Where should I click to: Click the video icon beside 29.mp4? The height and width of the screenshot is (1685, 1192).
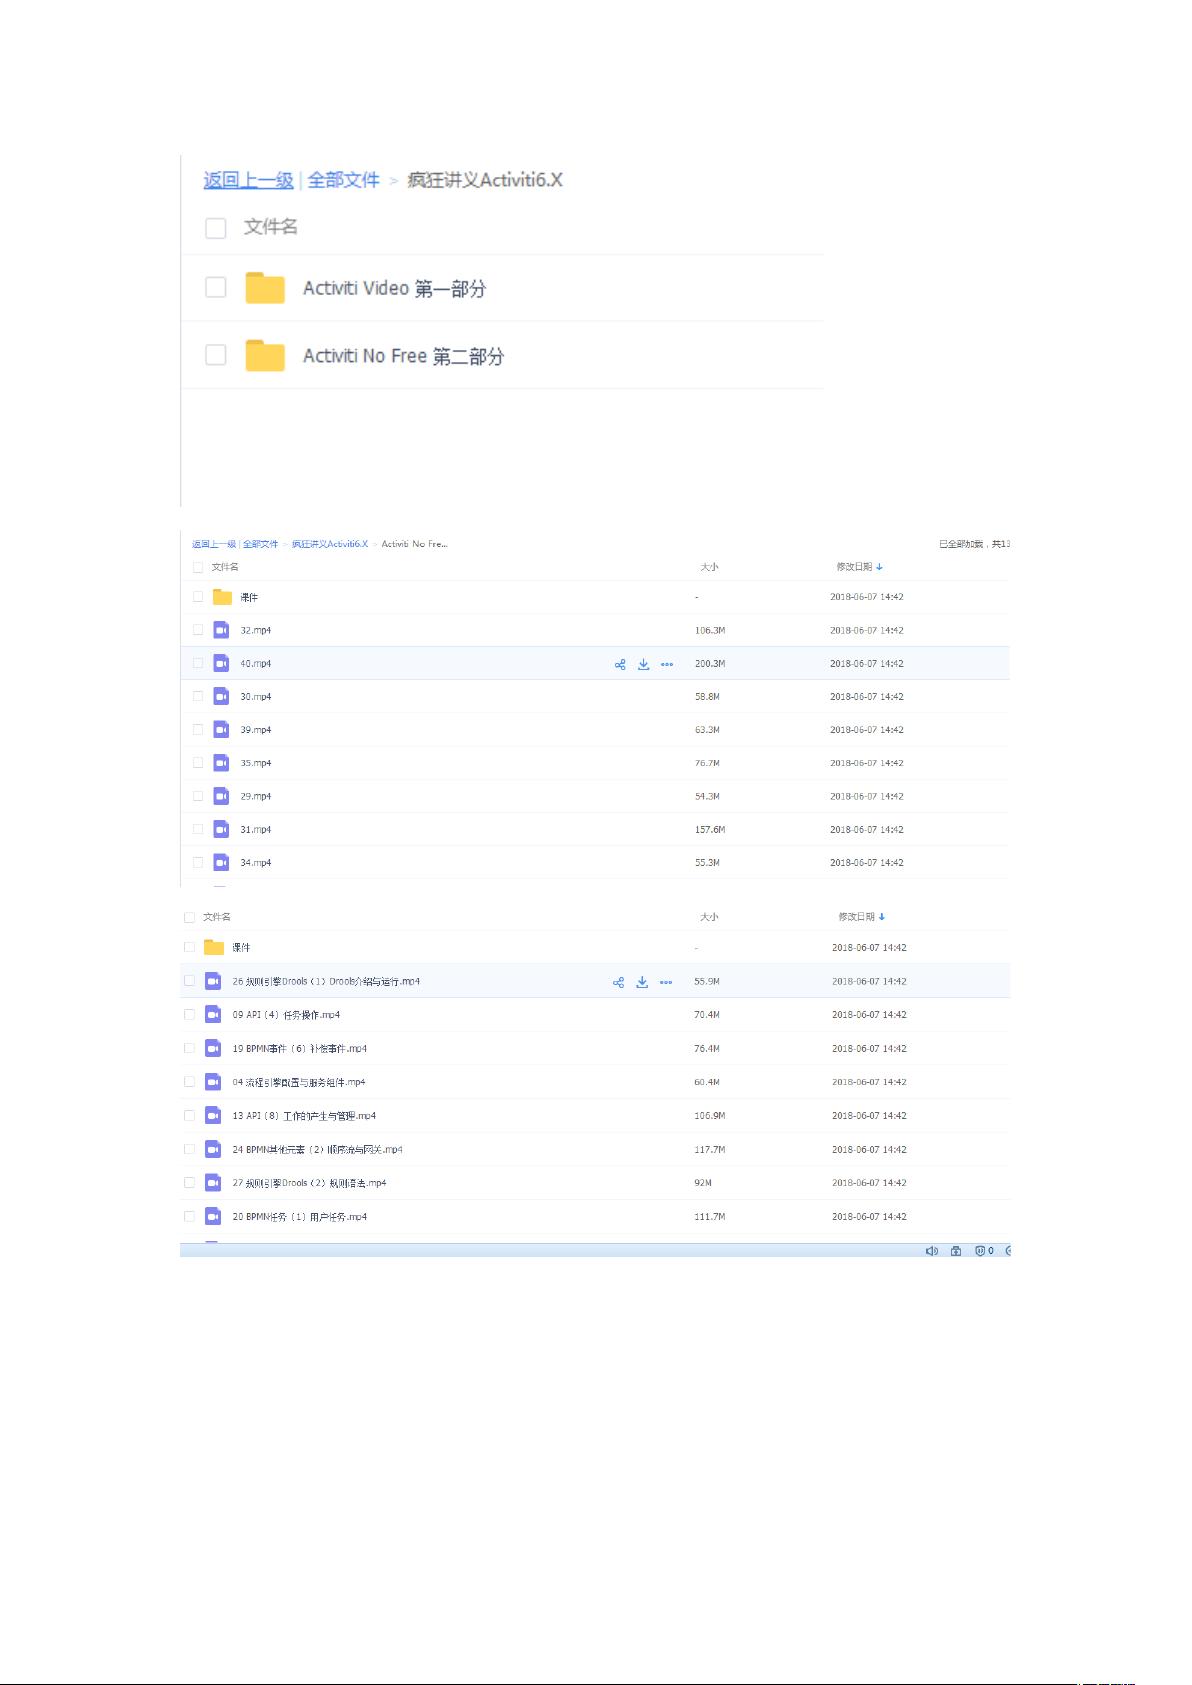[221, 797]
